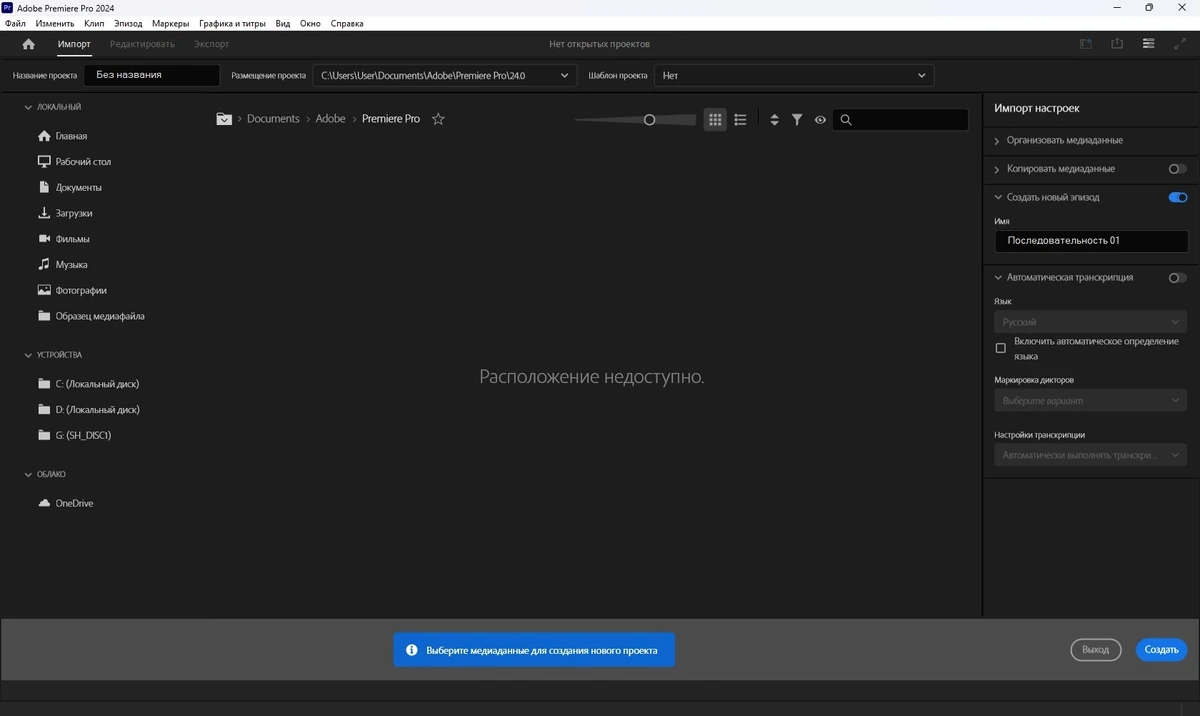Switch to thumbnail grid view

click(714, 120)
